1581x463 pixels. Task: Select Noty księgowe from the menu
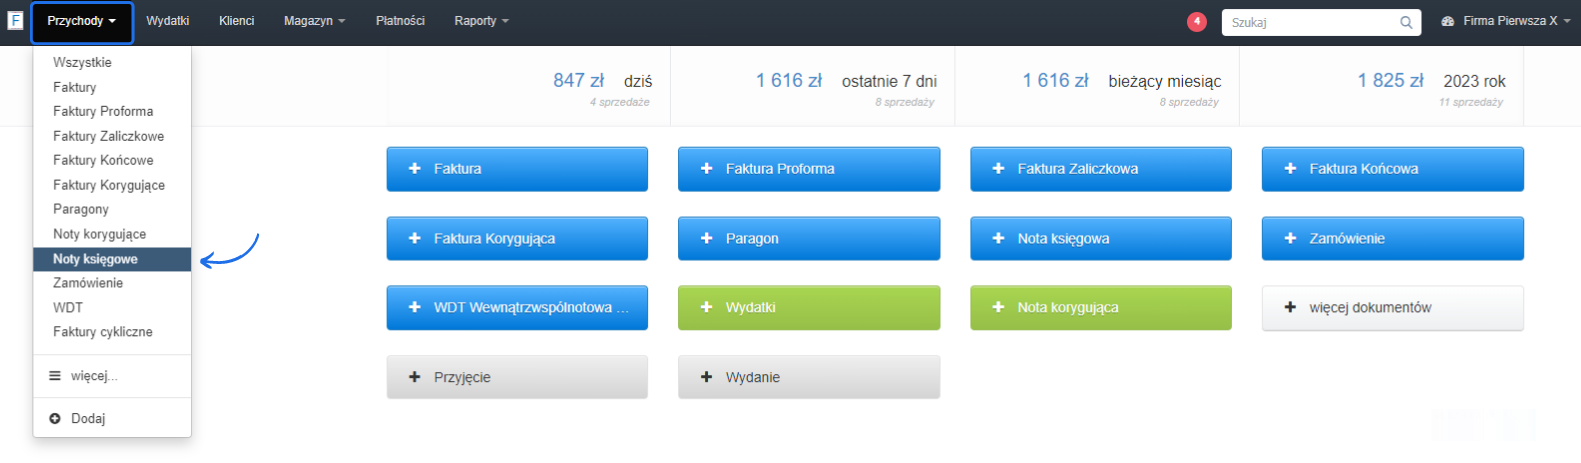click(x=96, y=259)
